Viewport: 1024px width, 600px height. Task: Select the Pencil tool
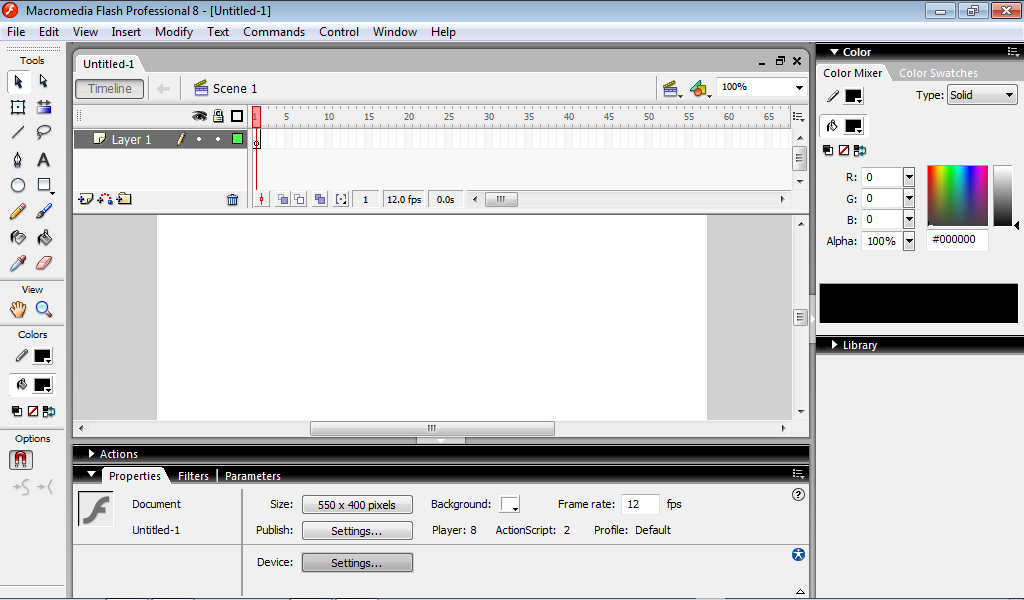click(x=18, y=212)
